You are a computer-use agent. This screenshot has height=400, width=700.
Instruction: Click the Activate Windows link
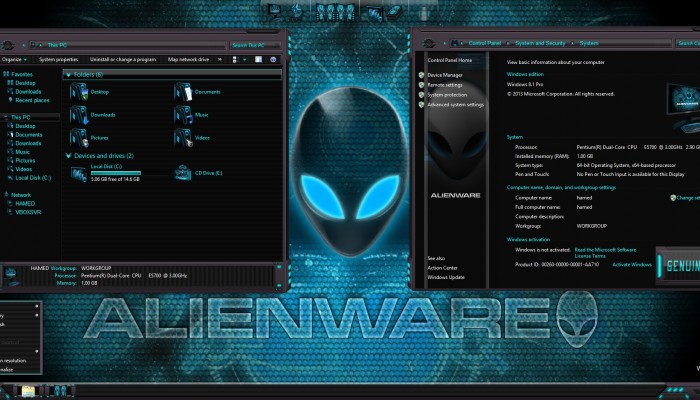pos(631,264)
